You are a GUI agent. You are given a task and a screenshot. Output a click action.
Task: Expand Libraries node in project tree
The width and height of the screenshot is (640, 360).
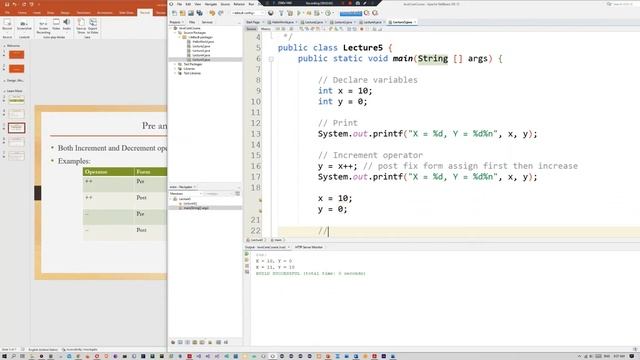click(175, 69)
